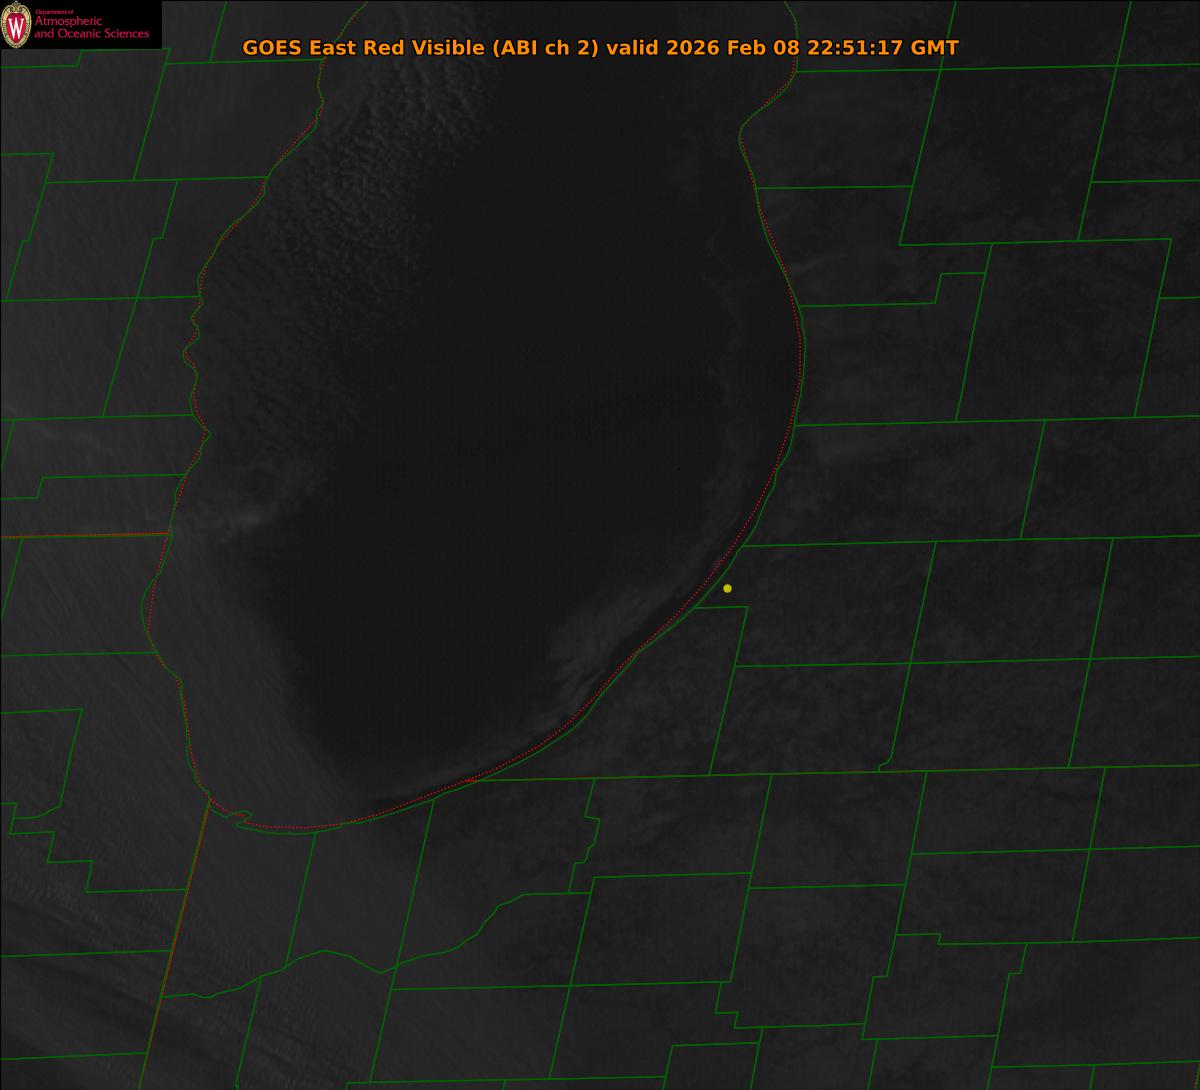This screenshot has height=1090, width=1200.
Task: Click the yellow dot location marker
Action: point(727,588)
